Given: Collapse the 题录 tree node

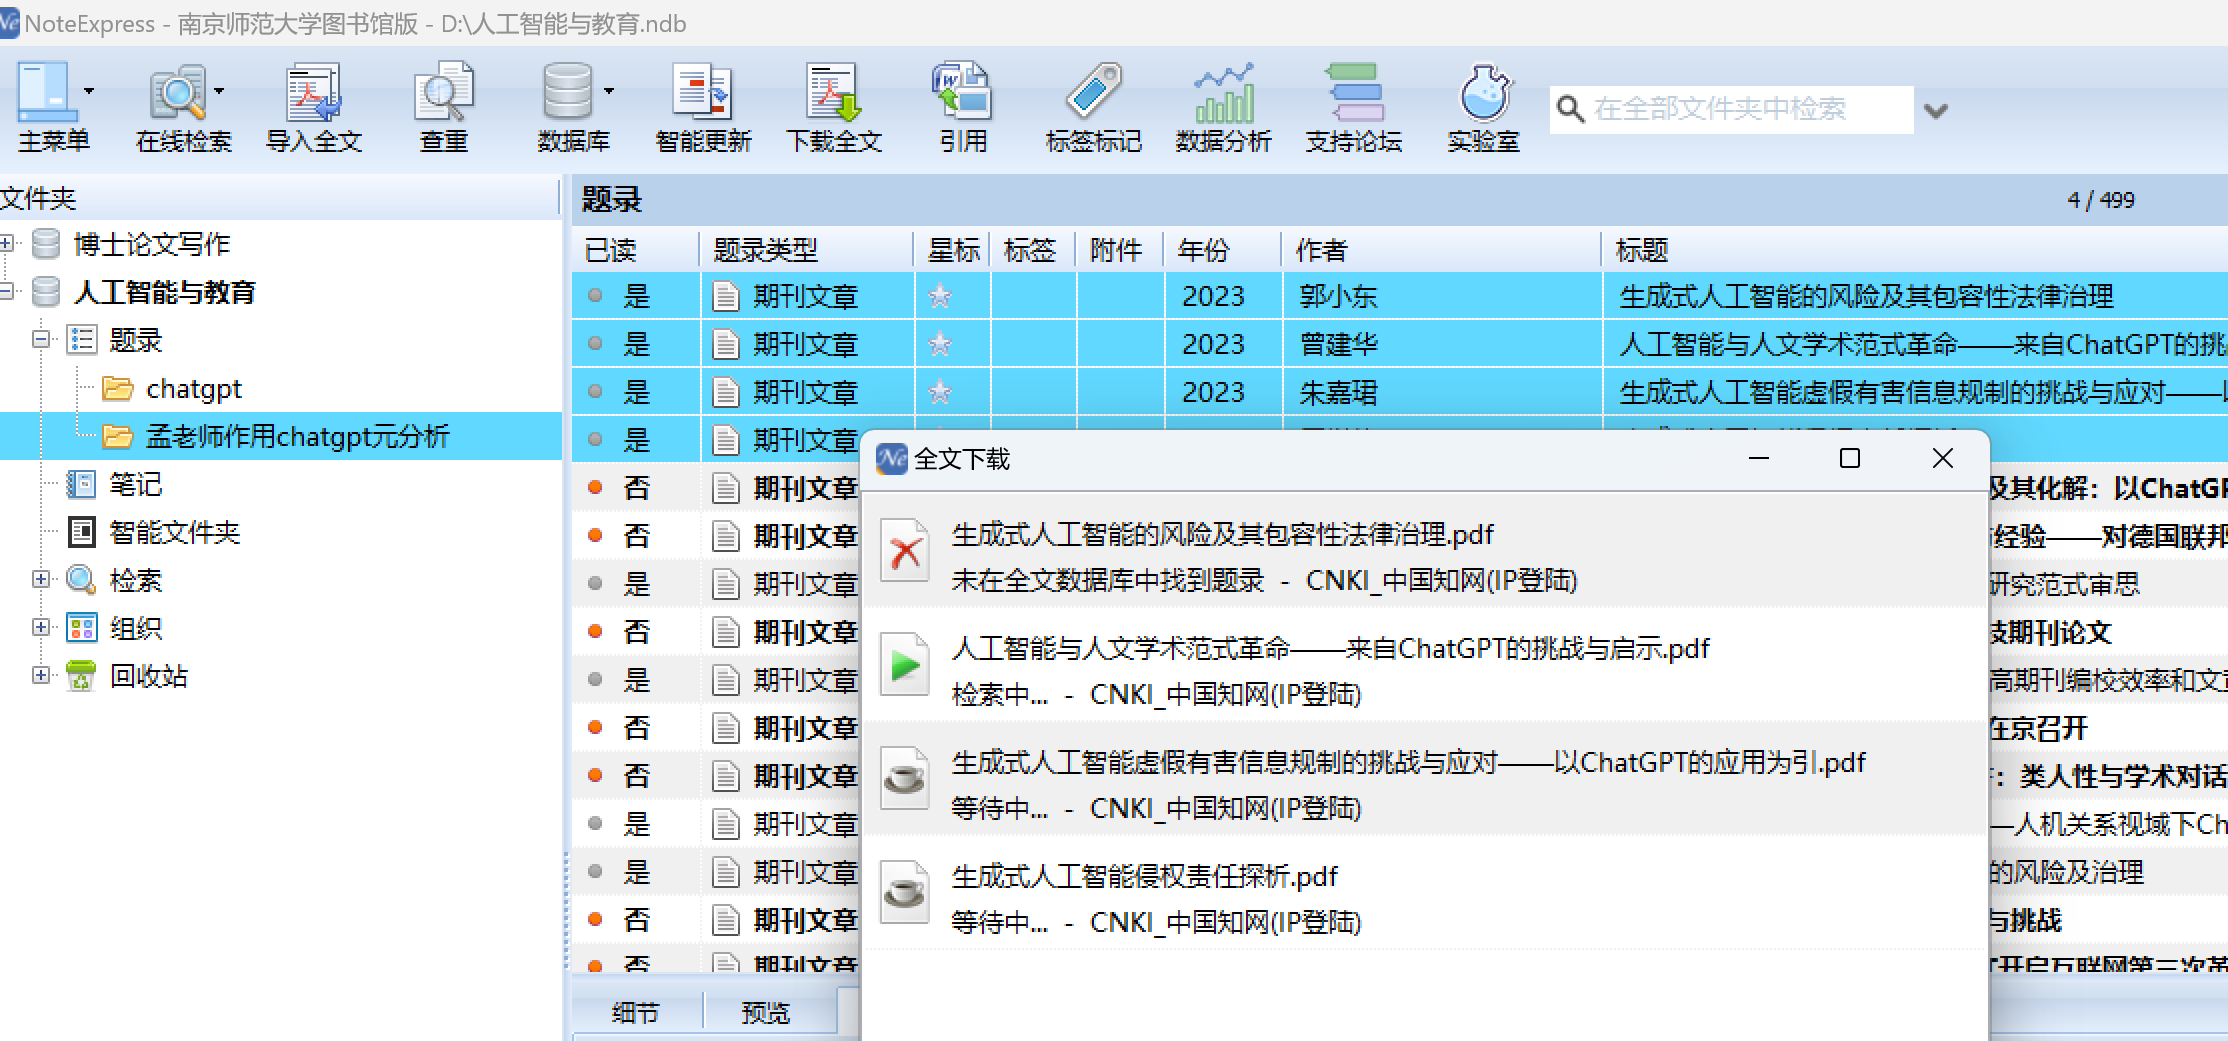Looking at the screenshot, I should (x=41, y=340).
